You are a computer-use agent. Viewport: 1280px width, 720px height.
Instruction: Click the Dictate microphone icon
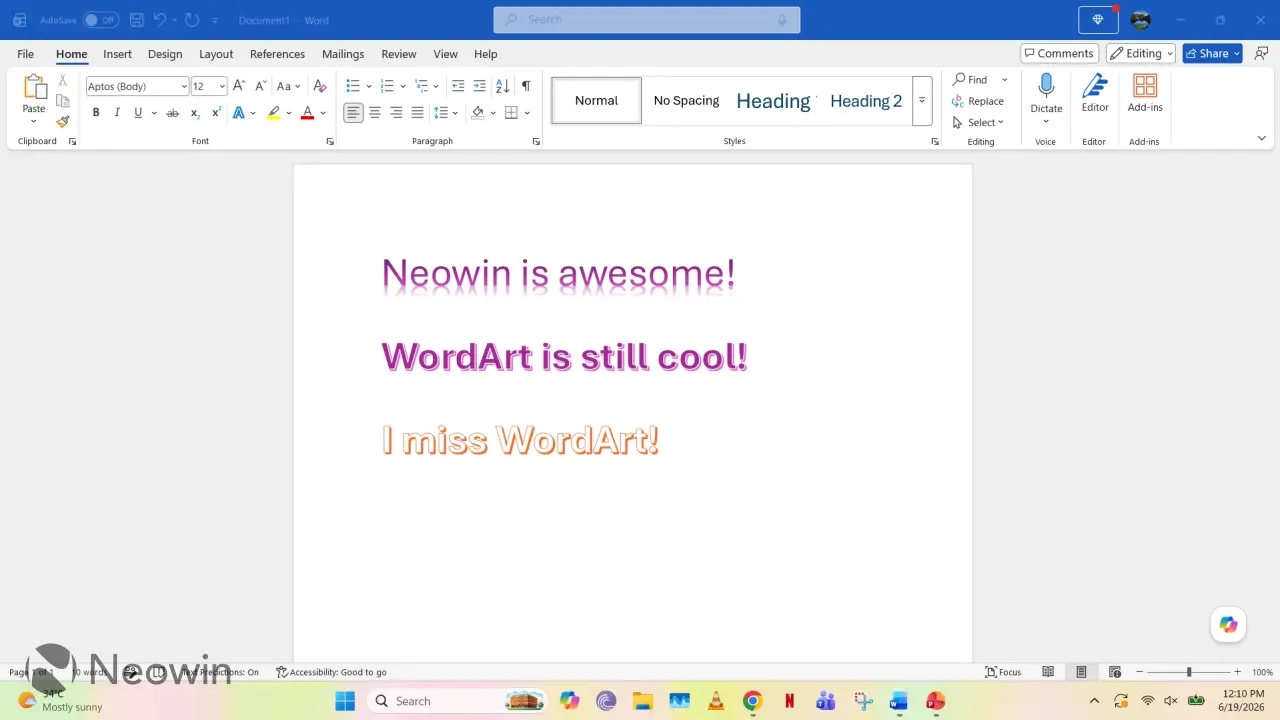pyautogui.click(x=1046, y=85)
